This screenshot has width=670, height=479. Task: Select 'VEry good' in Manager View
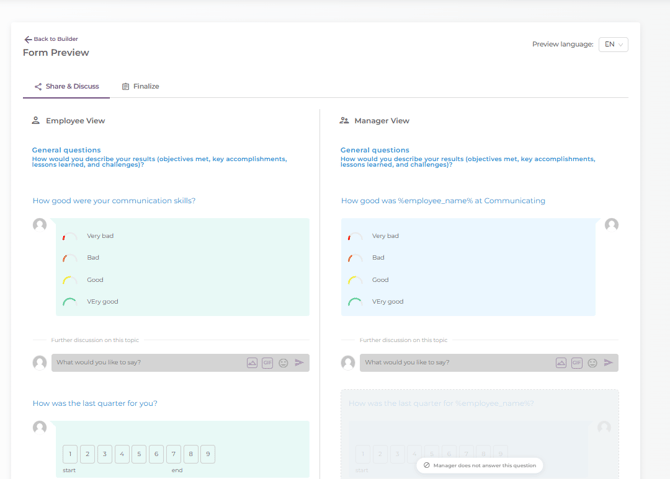point(386,301)
